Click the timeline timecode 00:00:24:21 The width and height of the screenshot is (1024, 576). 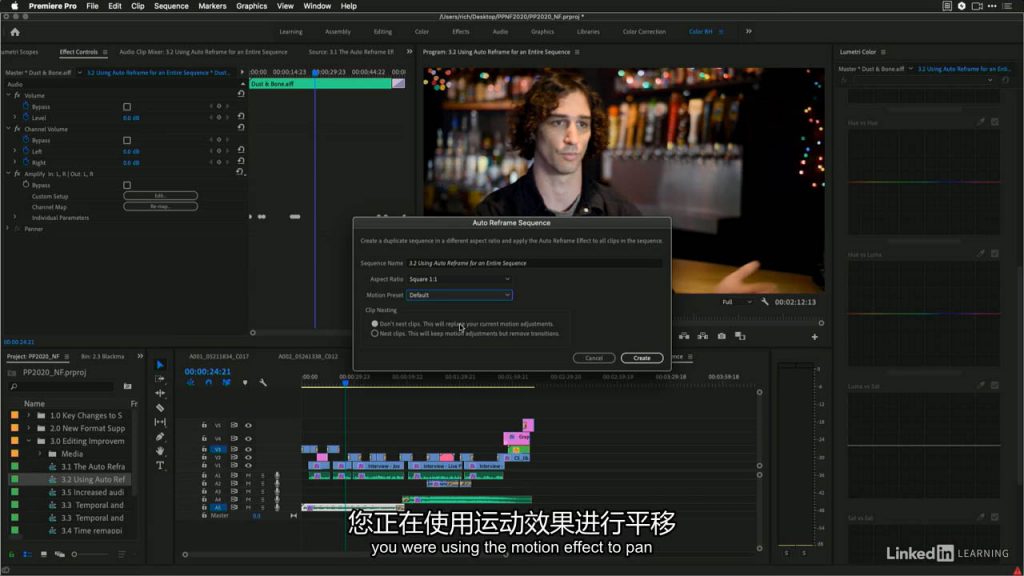pyautogui.click(x=208, y=371)
